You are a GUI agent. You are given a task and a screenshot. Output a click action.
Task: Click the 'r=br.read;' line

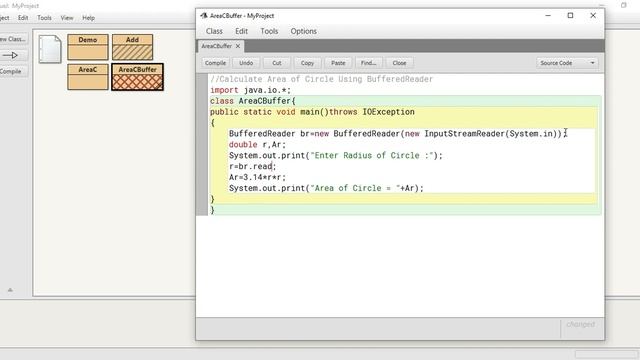253,166
